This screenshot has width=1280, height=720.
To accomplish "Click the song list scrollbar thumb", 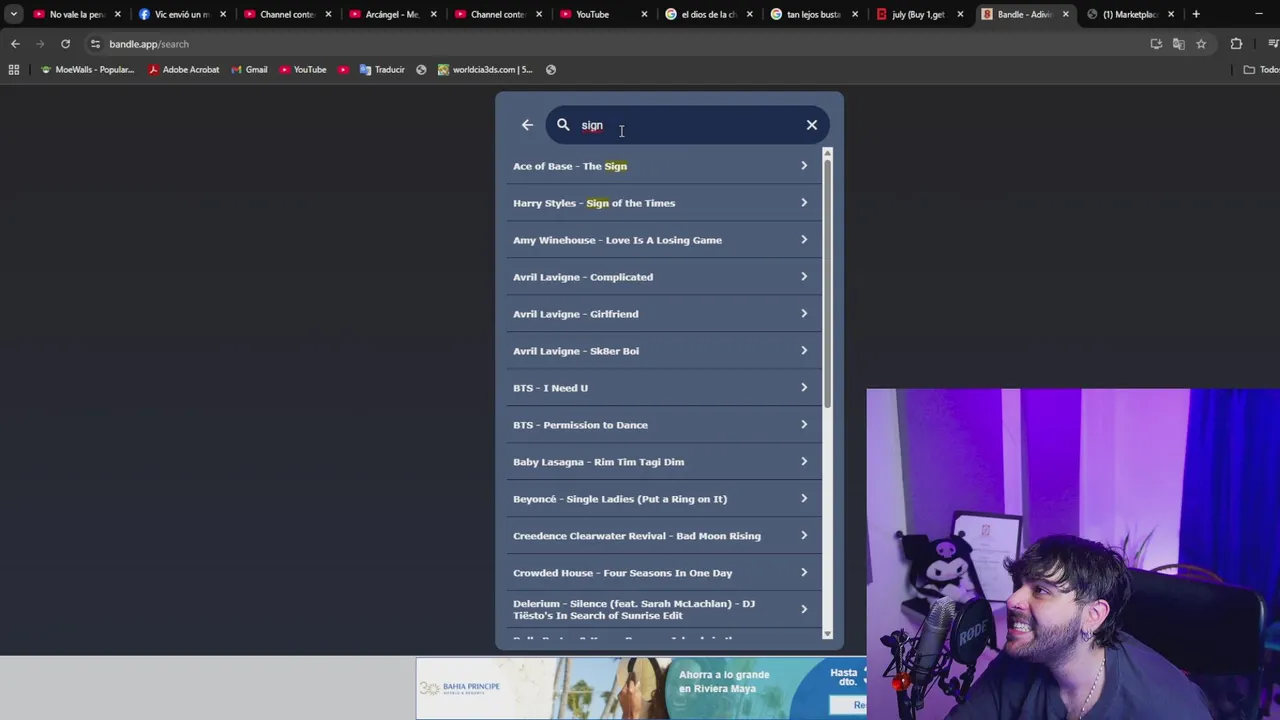I will [x=827, y=283].
